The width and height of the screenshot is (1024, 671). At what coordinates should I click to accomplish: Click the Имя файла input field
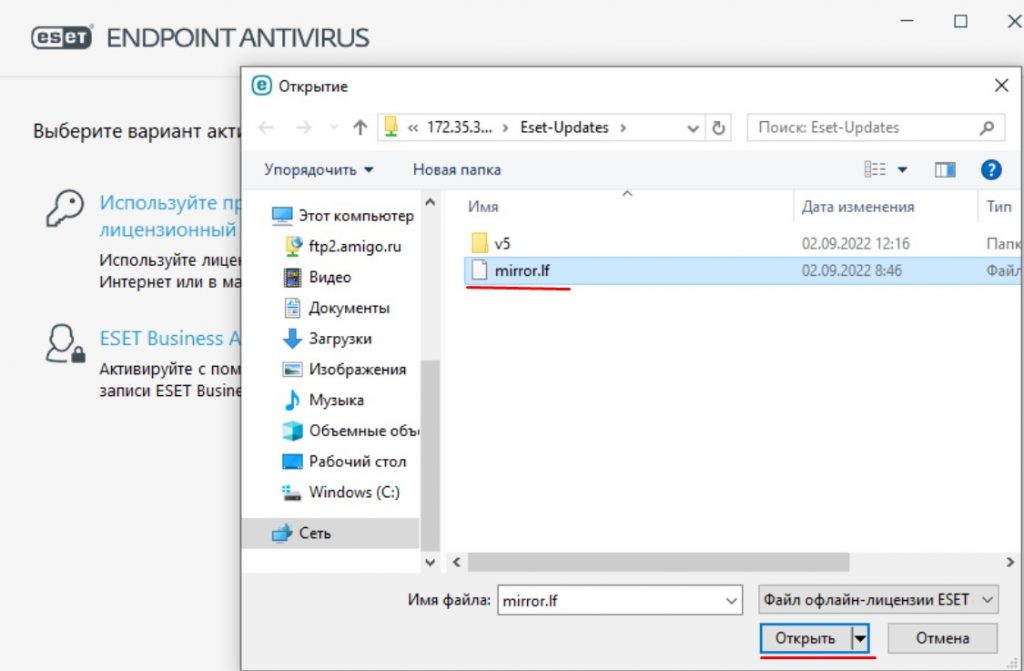610,600
